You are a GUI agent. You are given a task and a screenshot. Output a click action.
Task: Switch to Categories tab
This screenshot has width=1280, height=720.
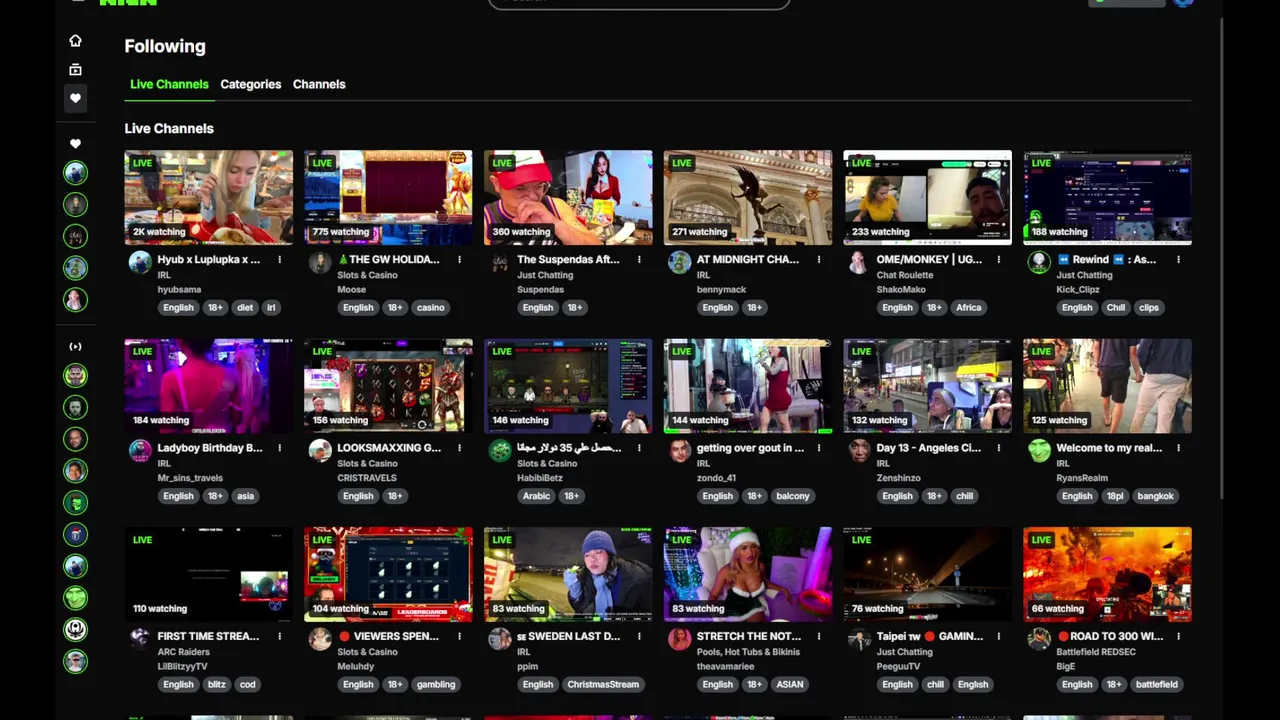(251, 84)
